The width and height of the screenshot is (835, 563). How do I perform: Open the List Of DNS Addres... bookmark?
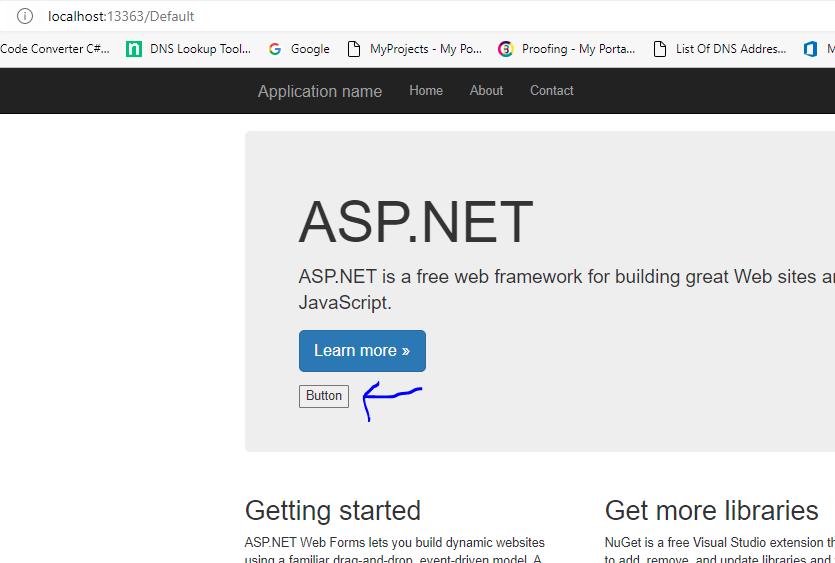pyautogui.click(x=719, y=49)
